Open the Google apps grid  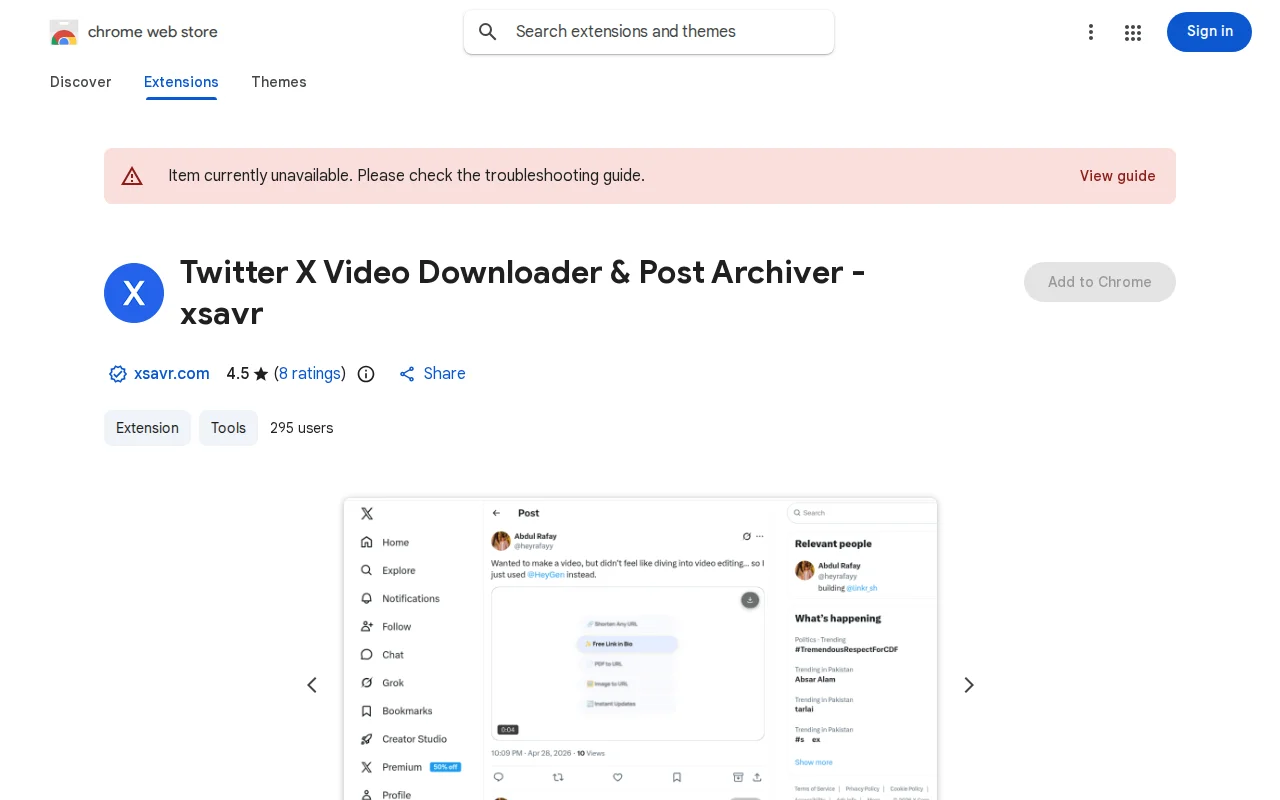[x=1133, y=32]
